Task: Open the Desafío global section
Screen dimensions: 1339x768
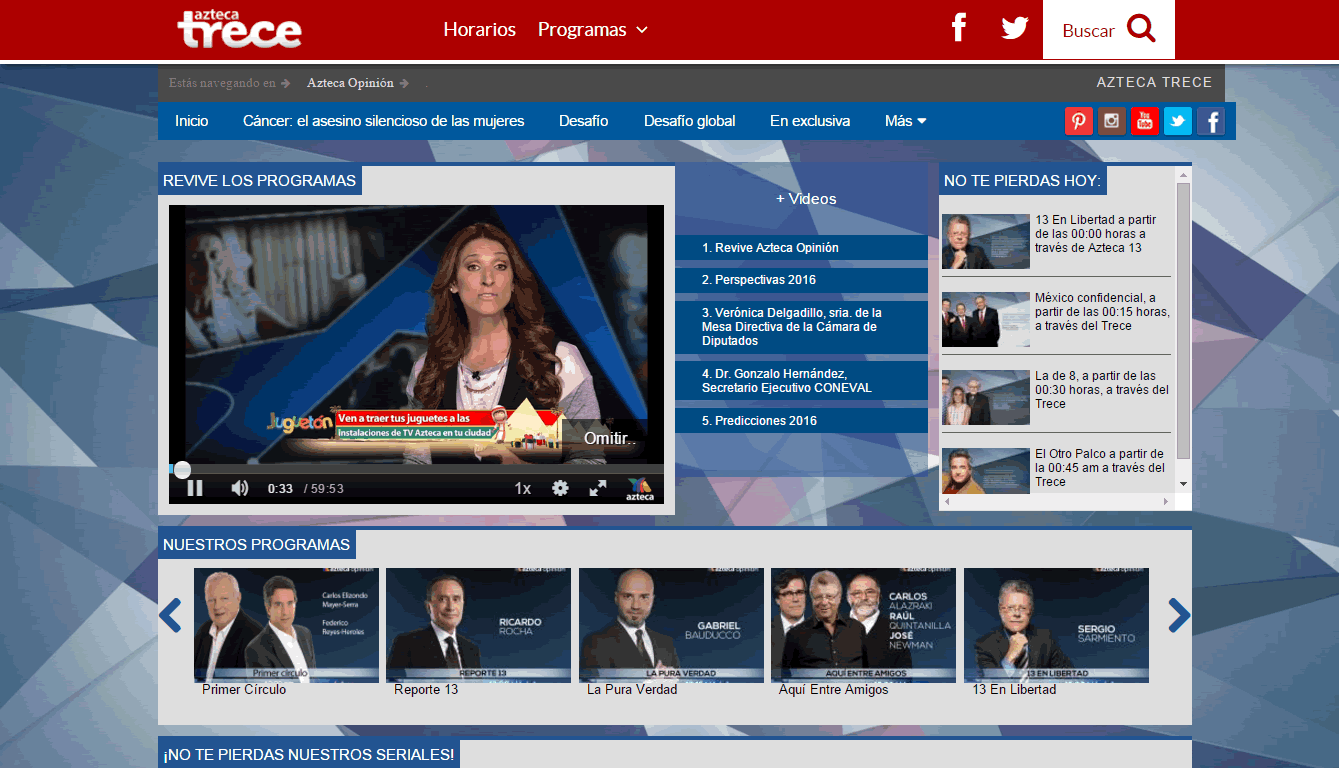Action: (x=690, y=121)
